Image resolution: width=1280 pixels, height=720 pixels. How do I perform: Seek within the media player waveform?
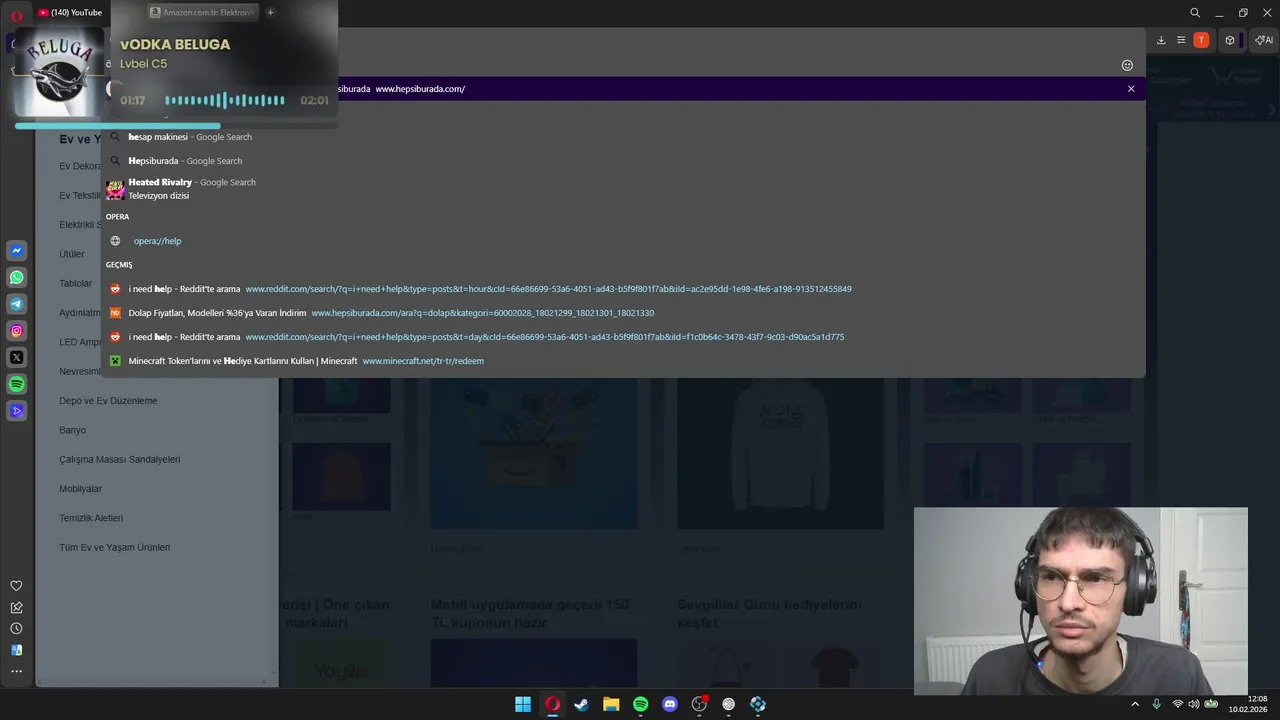click(225, 100)
